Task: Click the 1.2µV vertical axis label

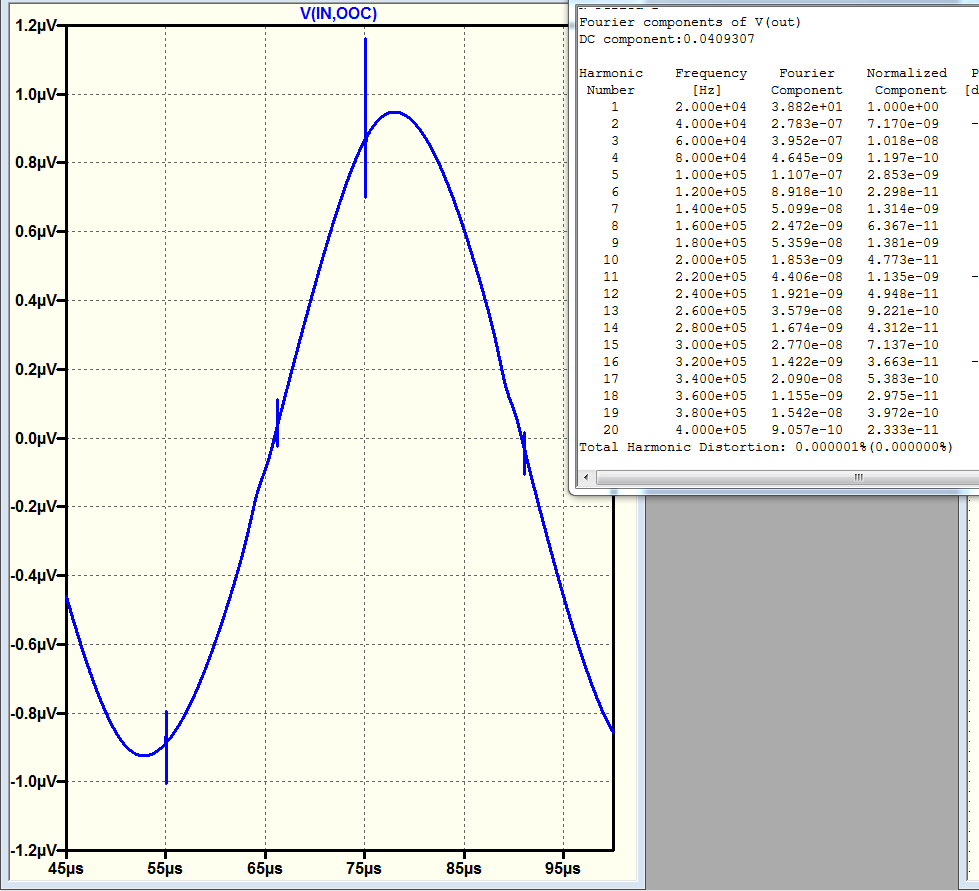Action: click(36, 26)
